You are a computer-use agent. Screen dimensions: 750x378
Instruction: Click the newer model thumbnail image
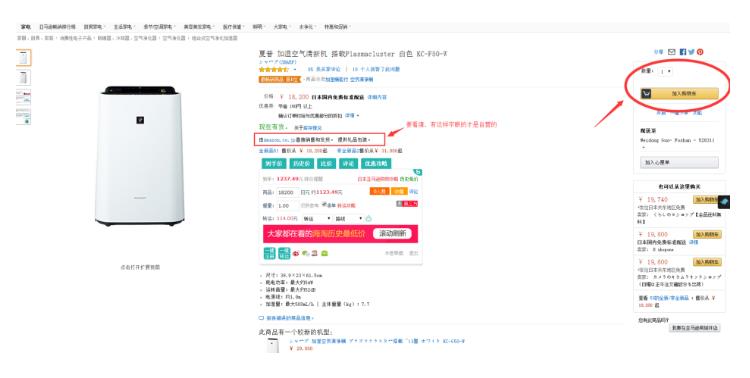[x=273, y=345]
